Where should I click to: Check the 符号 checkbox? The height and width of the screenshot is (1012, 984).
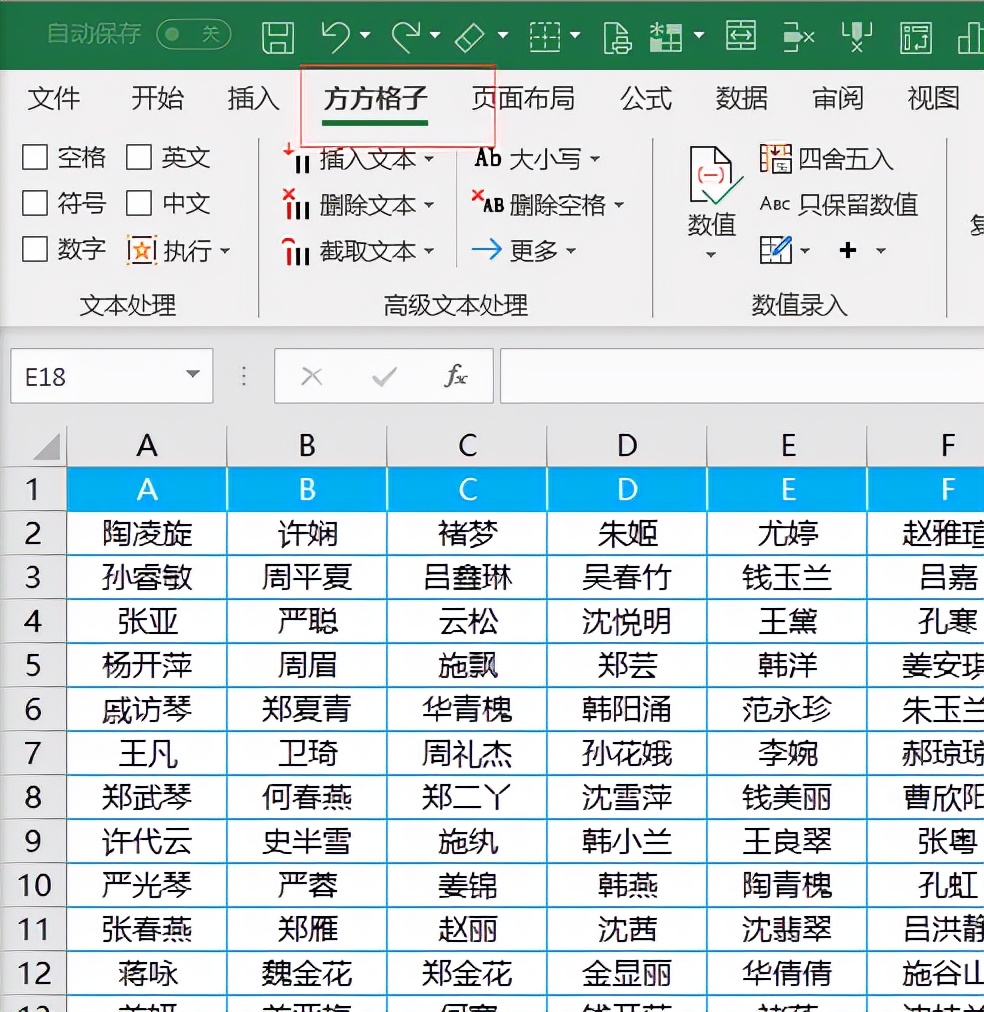(35, 203)
